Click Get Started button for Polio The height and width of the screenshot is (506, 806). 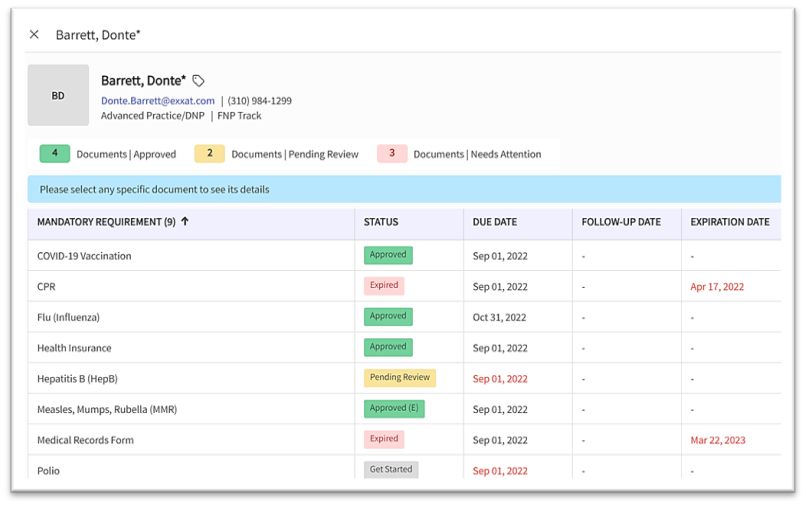390,470
